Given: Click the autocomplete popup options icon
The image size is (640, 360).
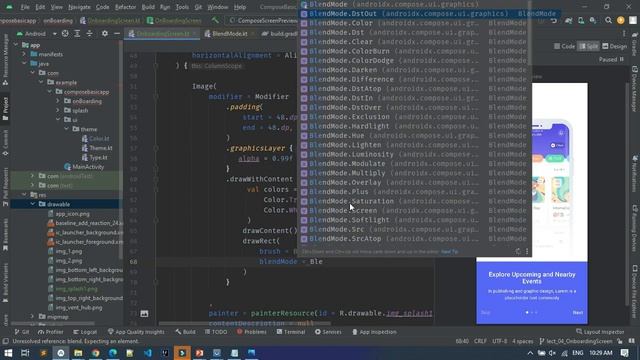Looking at the screenshot, I should [x=527, y=251].
